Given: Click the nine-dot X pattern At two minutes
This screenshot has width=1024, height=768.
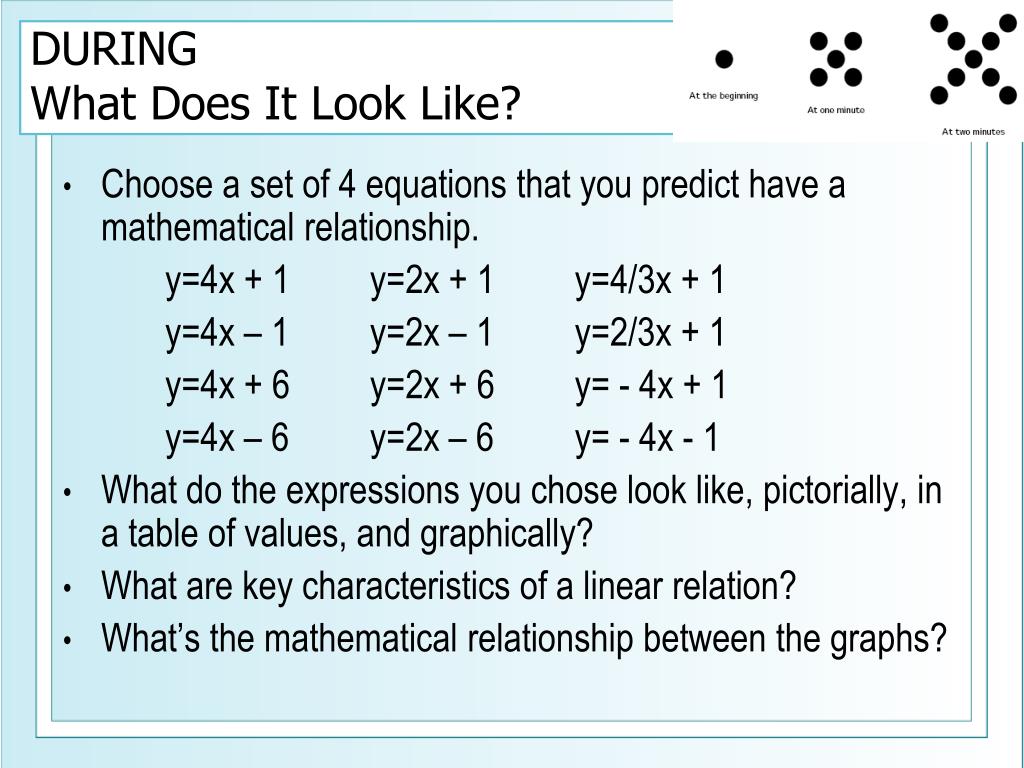Looking at the screenshot, I should (x=974, y=59).
